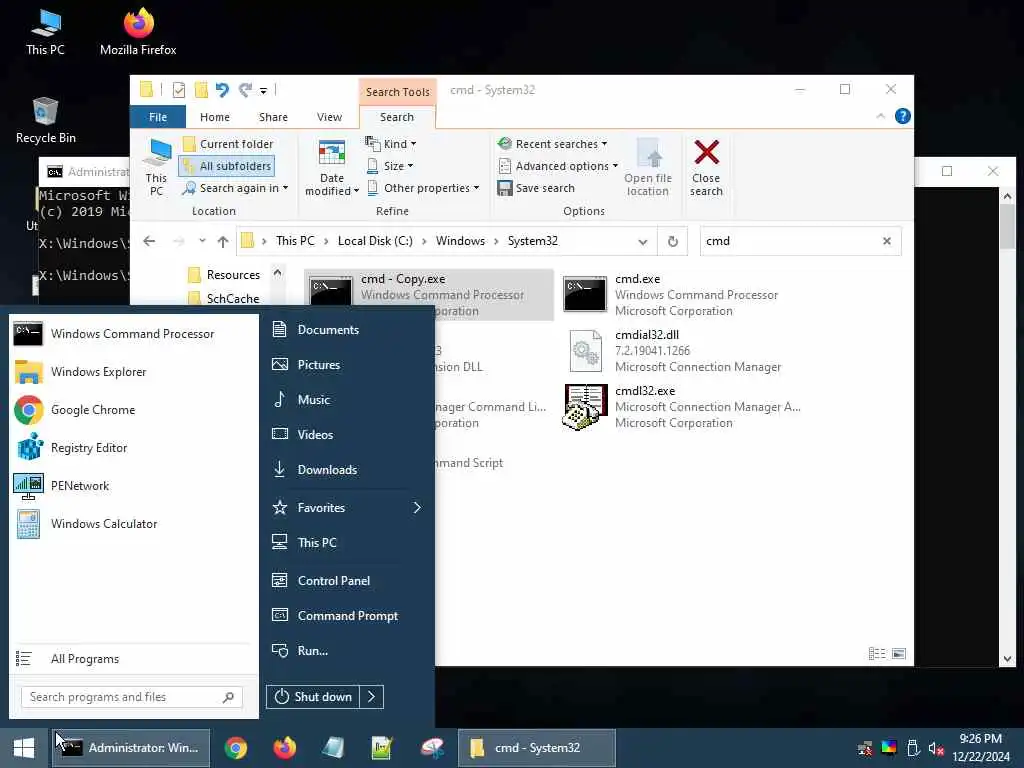This screenshot has height=768, width=1024.
Task: Switch to the View ribbon tab
Action: (329, 117)
